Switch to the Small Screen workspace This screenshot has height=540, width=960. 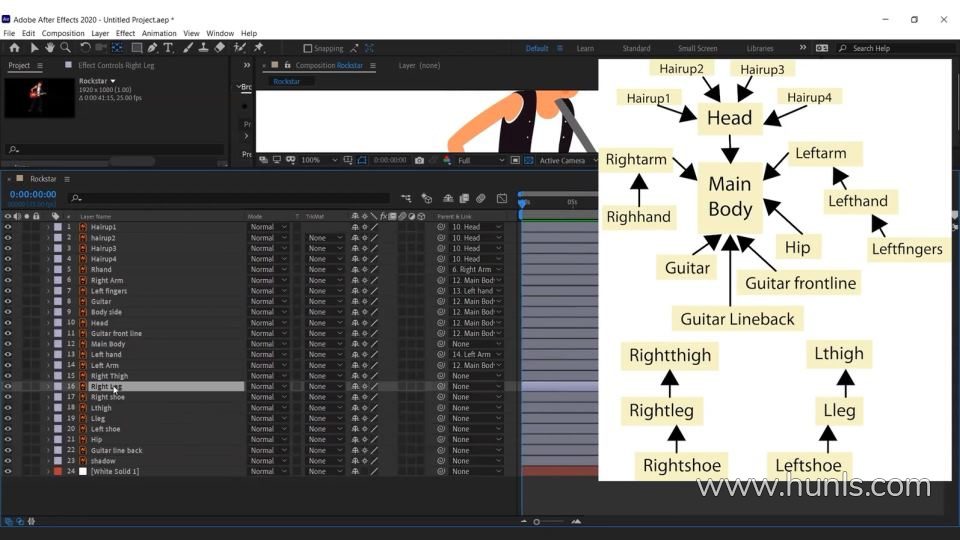[x=697, y=48]
